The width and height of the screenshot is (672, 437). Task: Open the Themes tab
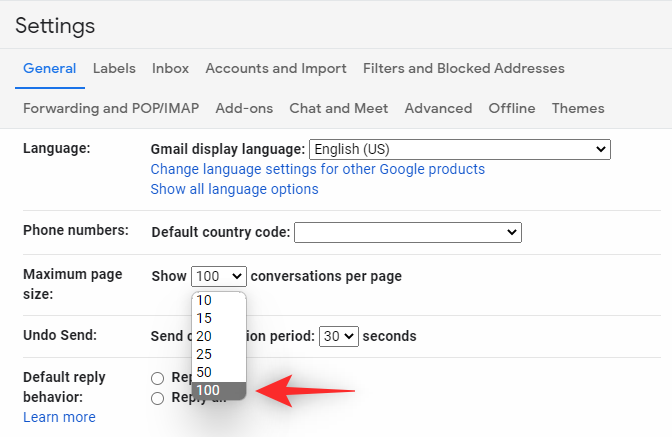pos(577,108)
